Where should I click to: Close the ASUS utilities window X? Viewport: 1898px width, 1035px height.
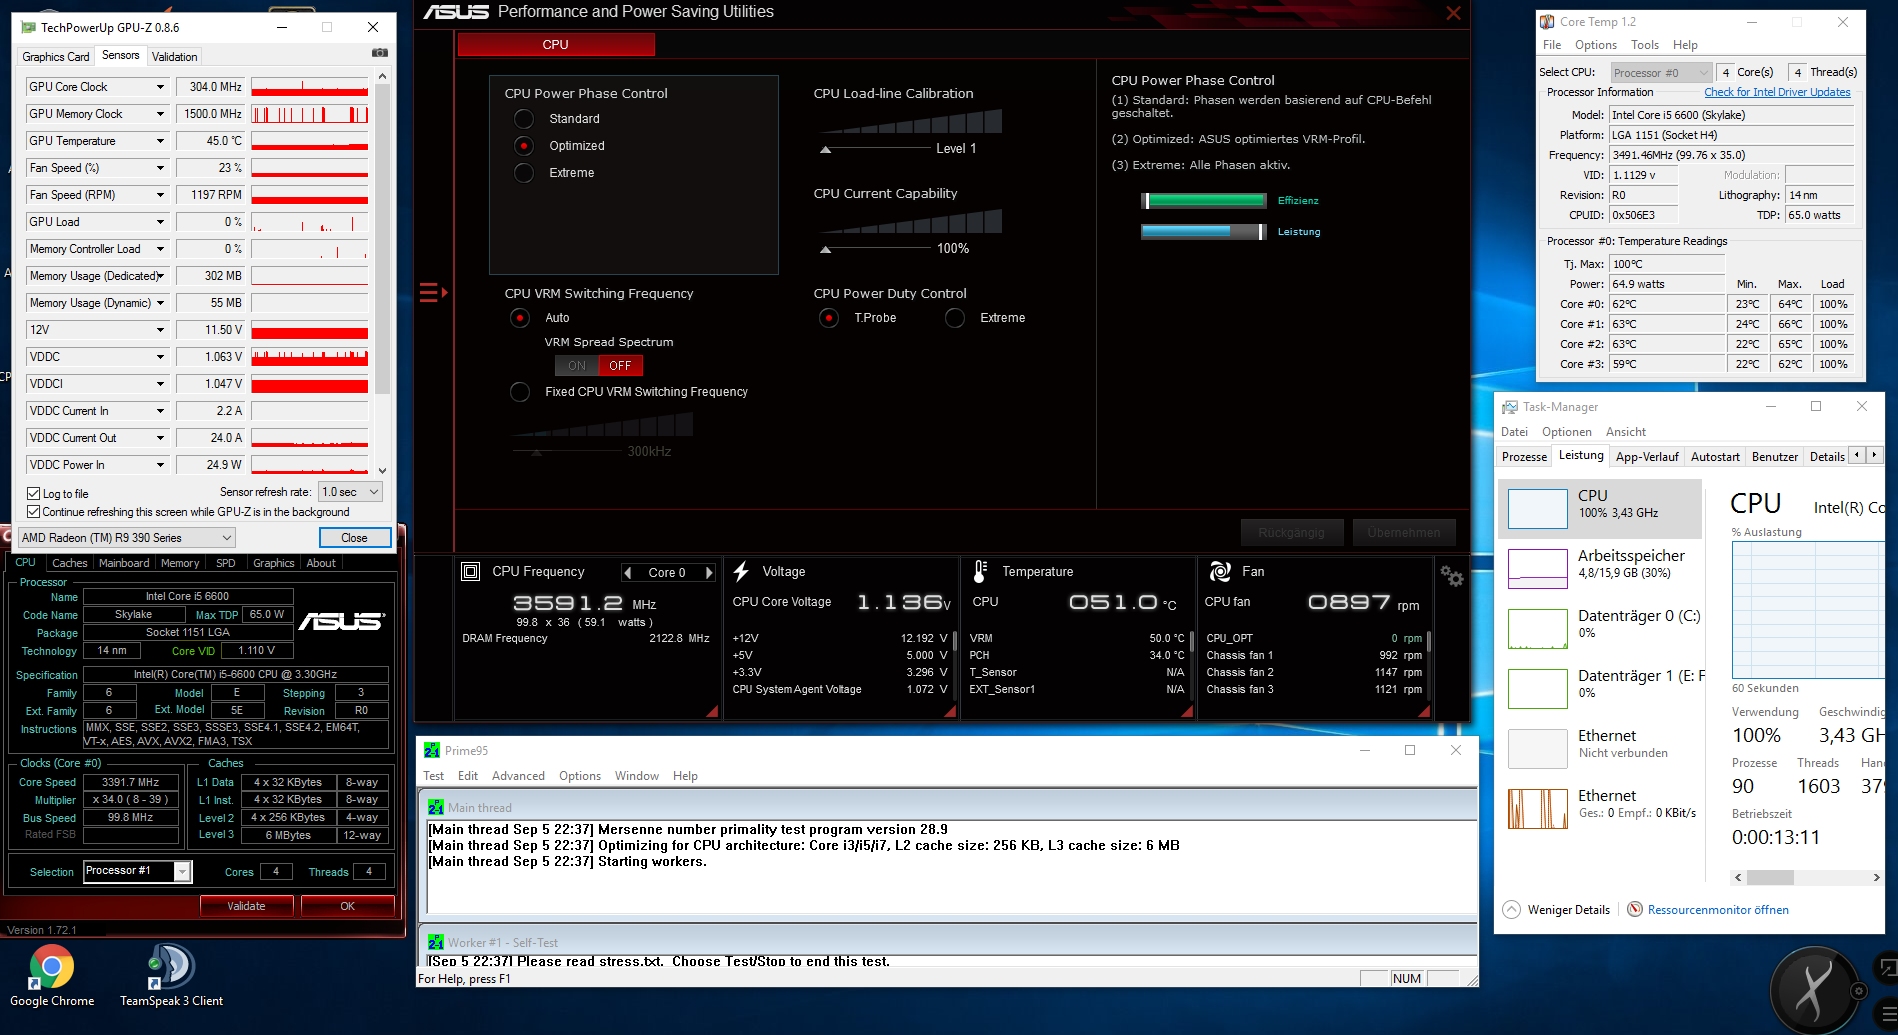(1453, 13)
